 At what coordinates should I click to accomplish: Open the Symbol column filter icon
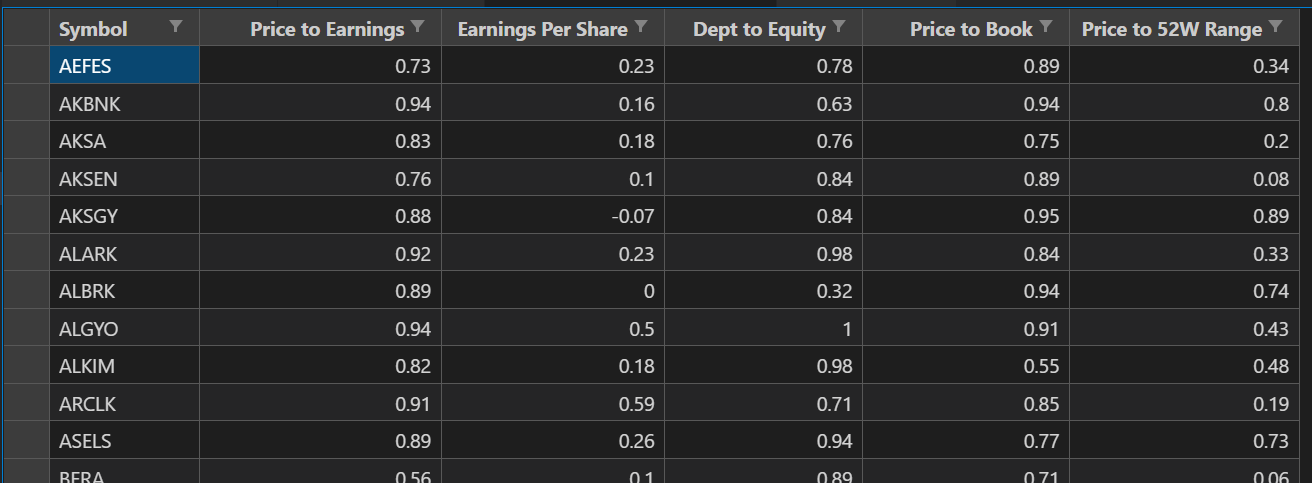click(x=176, y=26)
